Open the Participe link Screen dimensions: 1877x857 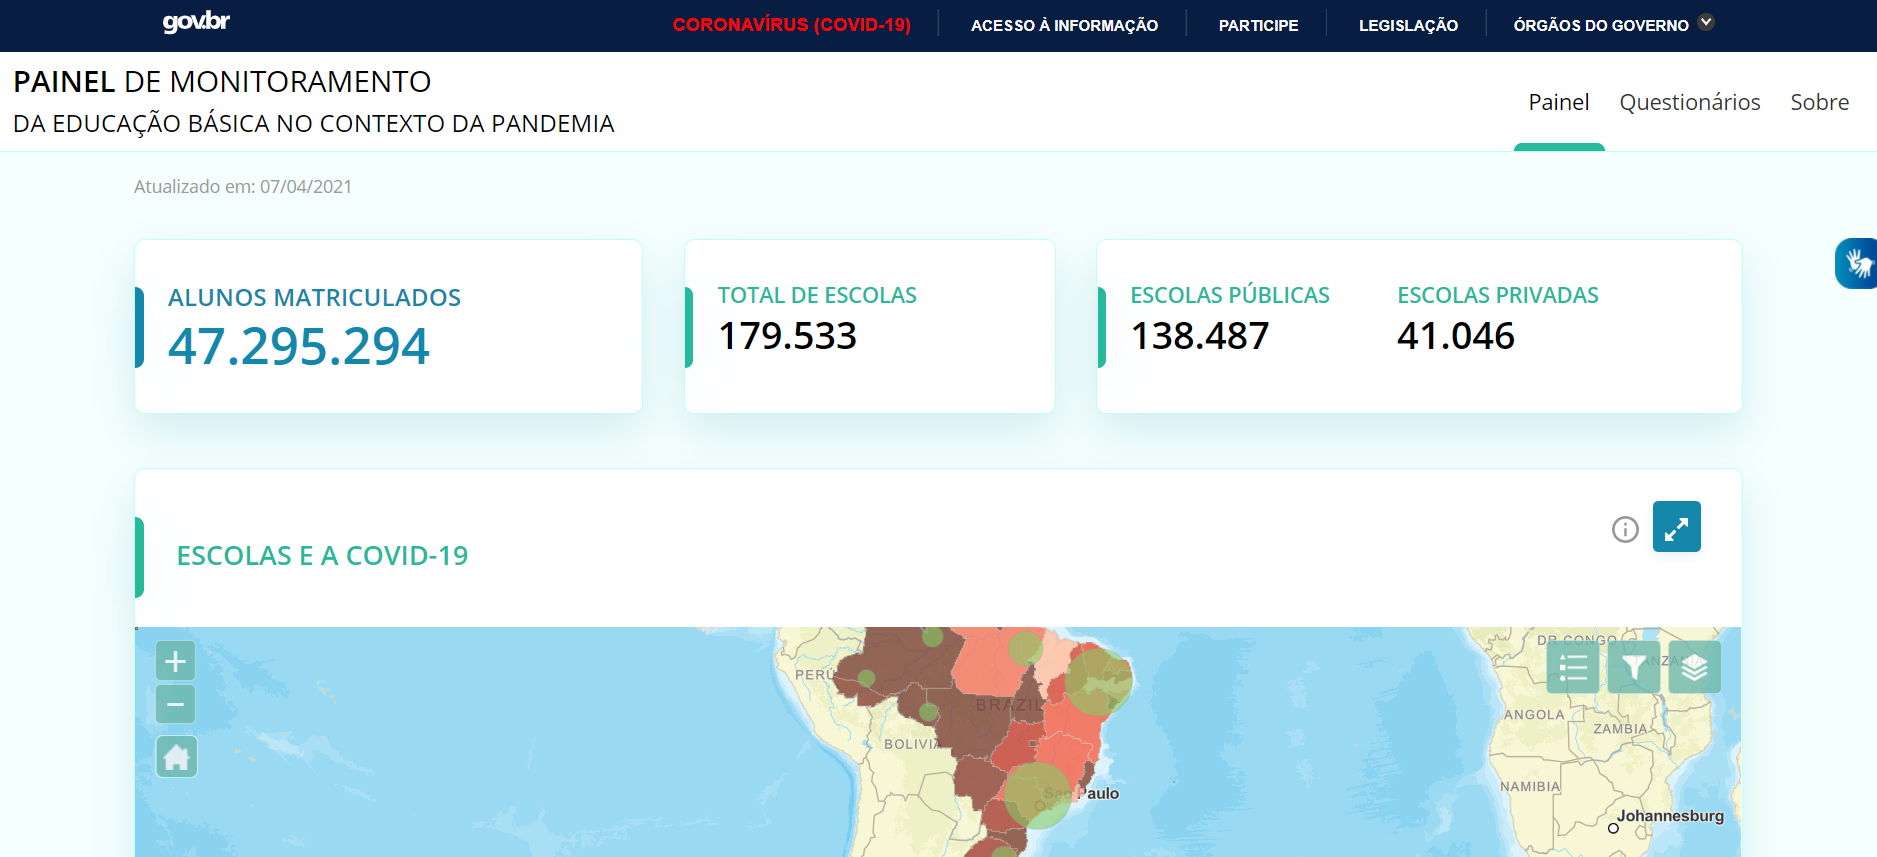pos(1258,26)
